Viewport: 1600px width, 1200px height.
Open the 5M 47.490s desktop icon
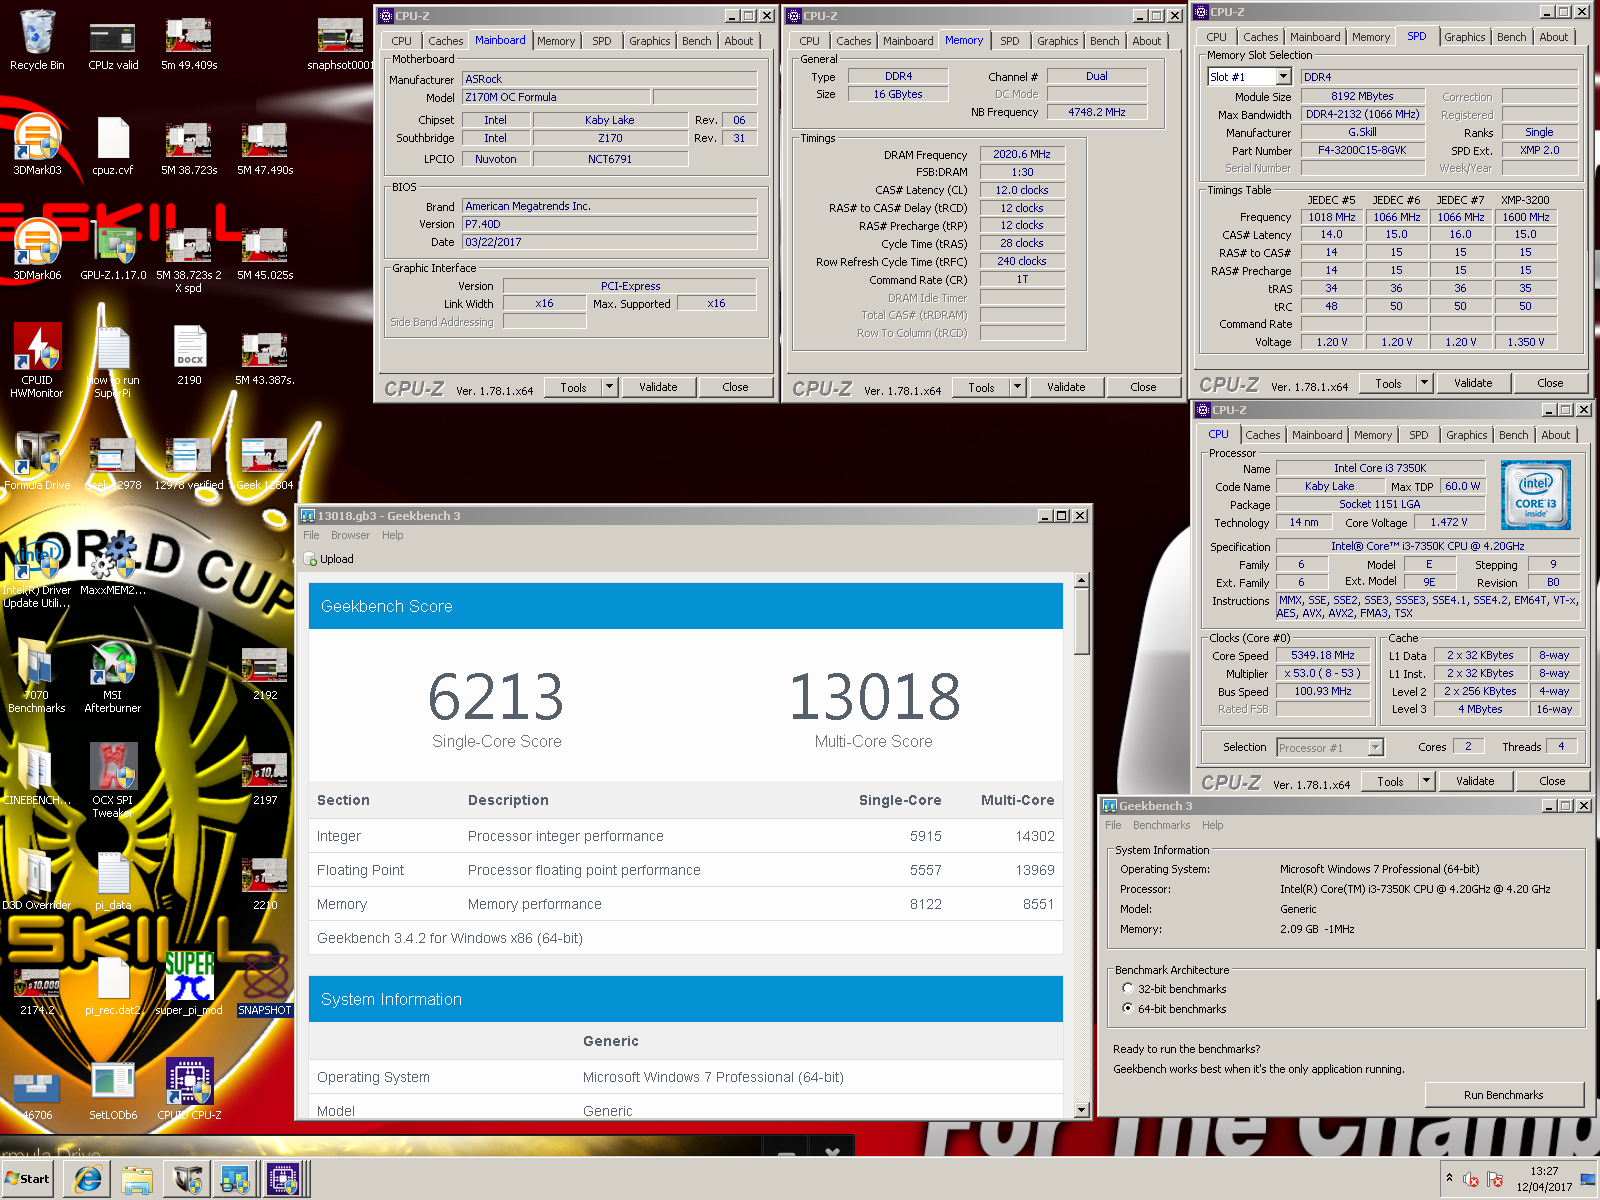(265, 146)
